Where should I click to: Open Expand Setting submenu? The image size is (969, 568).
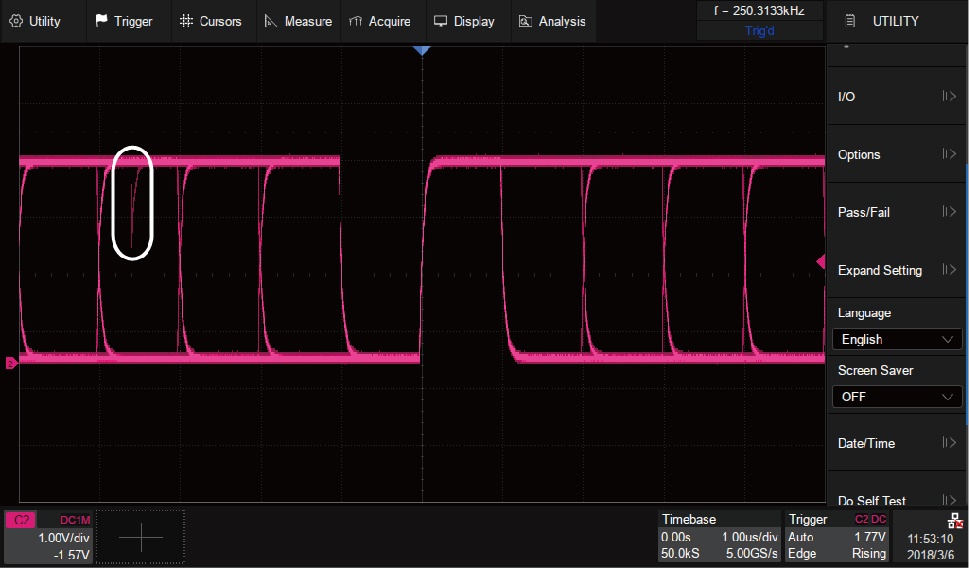tap(897, 271)
